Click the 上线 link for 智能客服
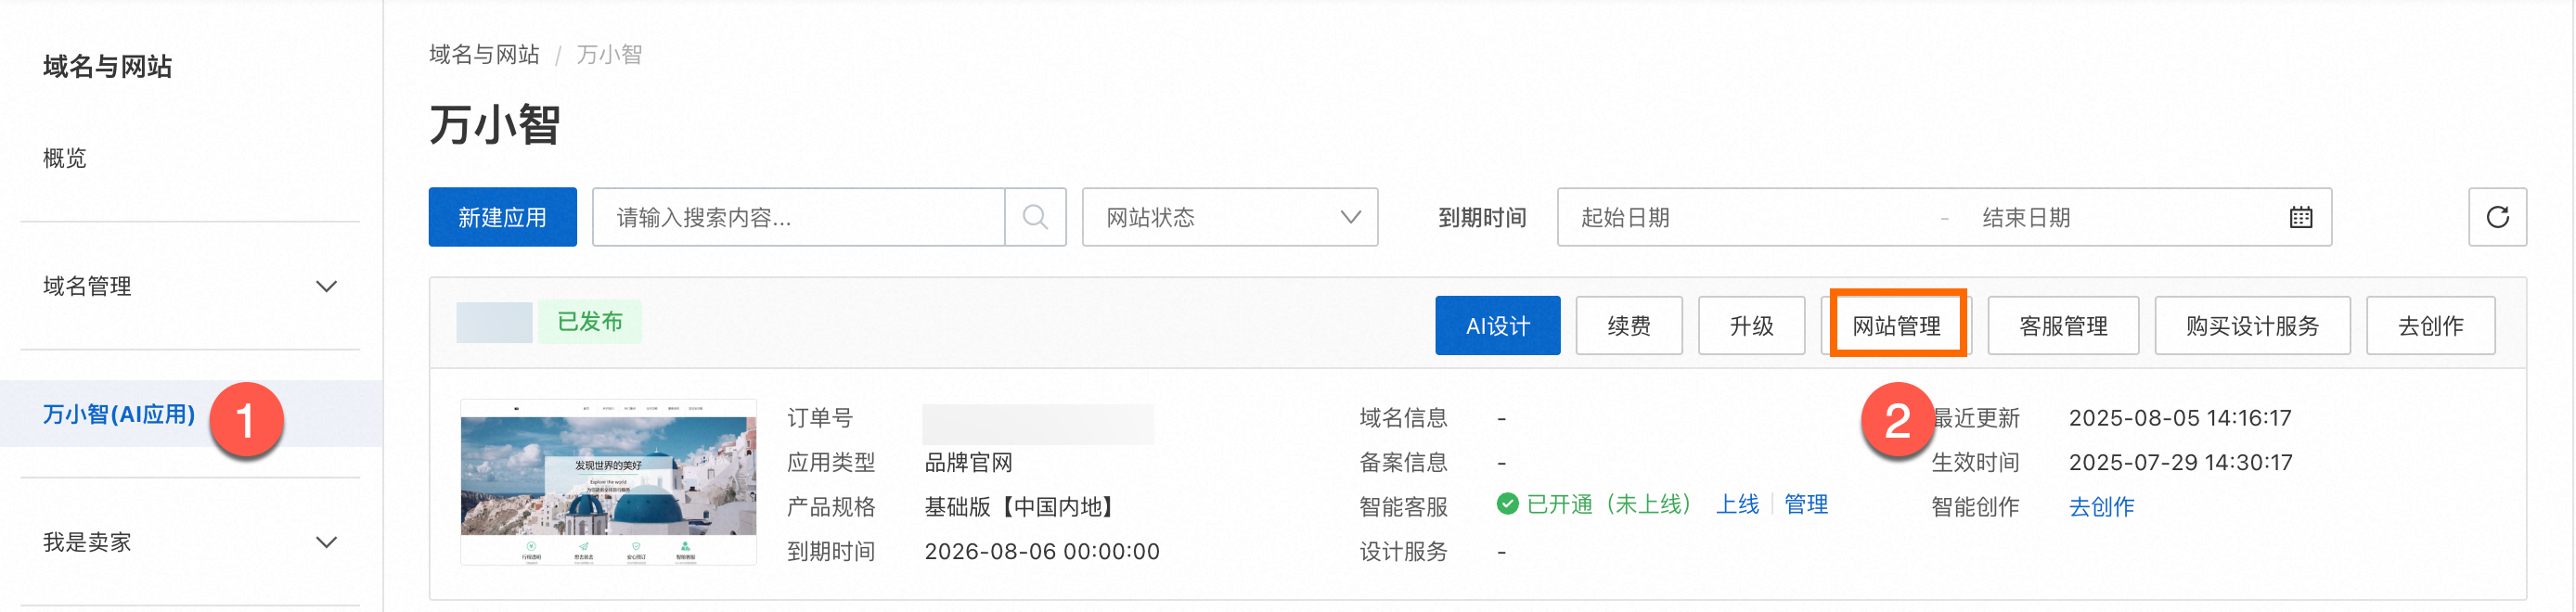The height and width of the screenshot is (612, 2576). click(1737, 505)
